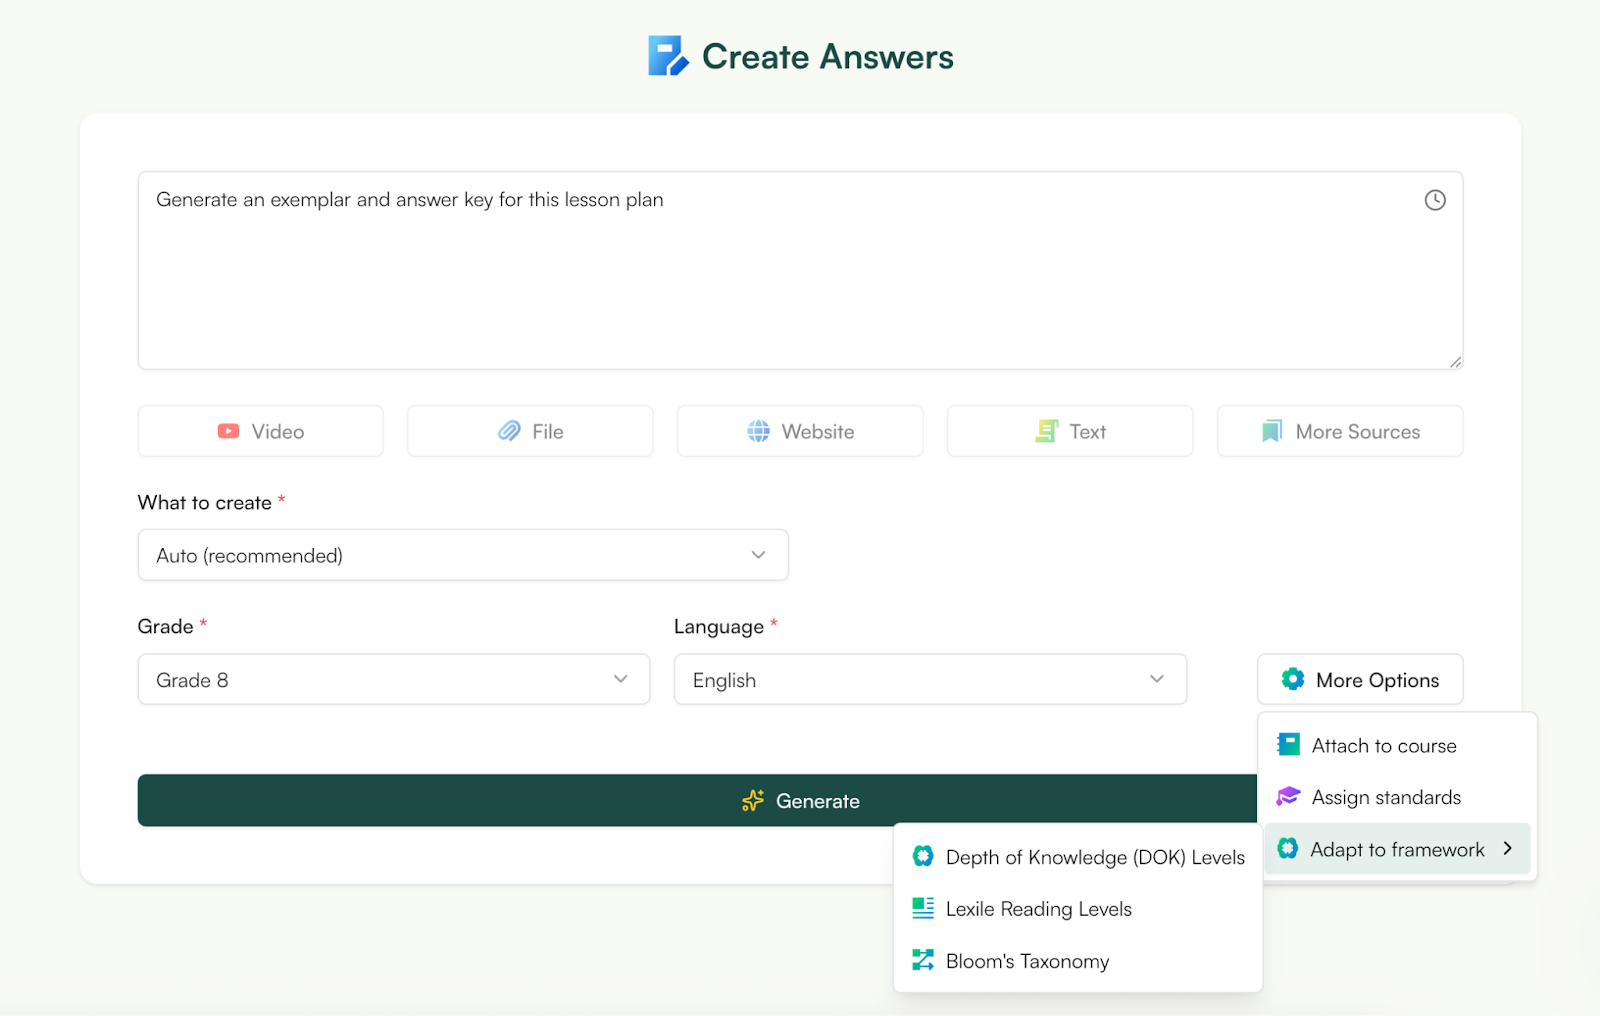Click the Lexile Reading Levels book icon
1600x1016 pixels.
921,908
